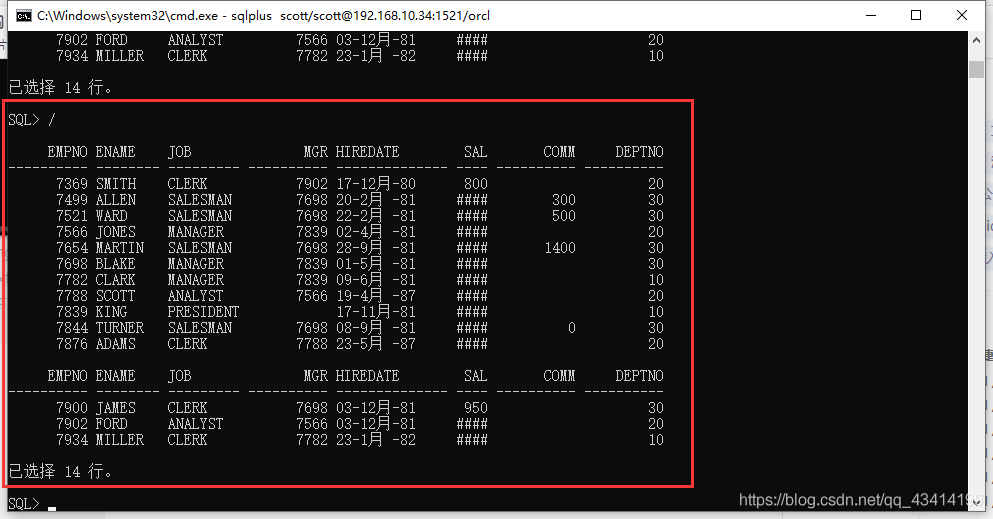Image resolution: width=993 pixels, height=519 pixels.
Task: Minimize the cmd.exe window
Action: (x=871, y=15)
